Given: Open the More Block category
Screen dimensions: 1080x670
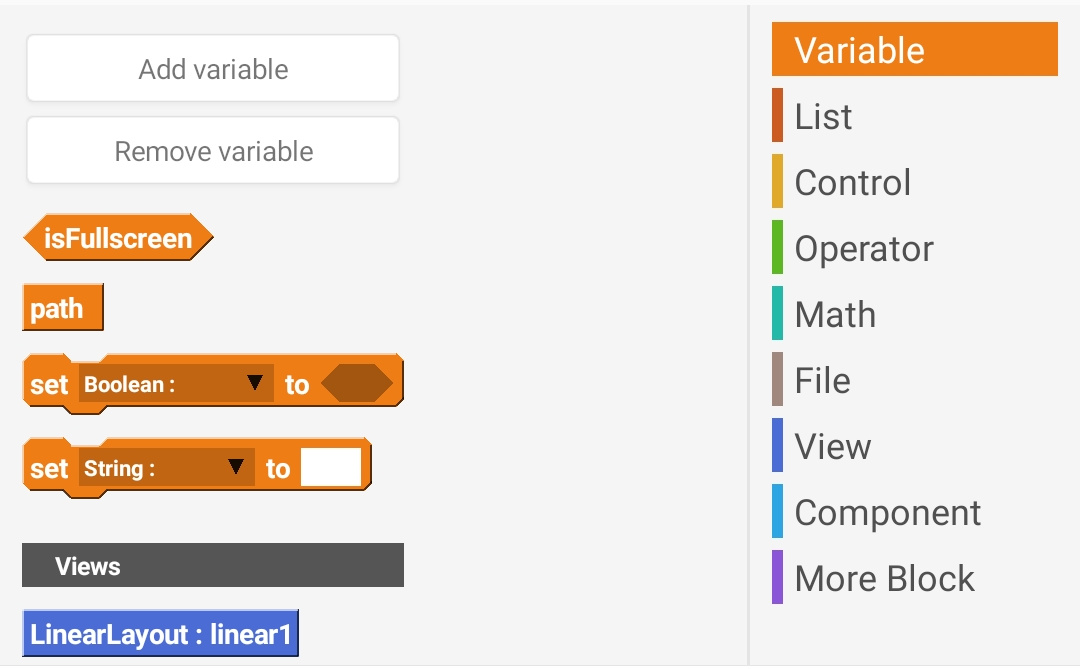Looking at the screenshot, I should (x=884, y=578).
